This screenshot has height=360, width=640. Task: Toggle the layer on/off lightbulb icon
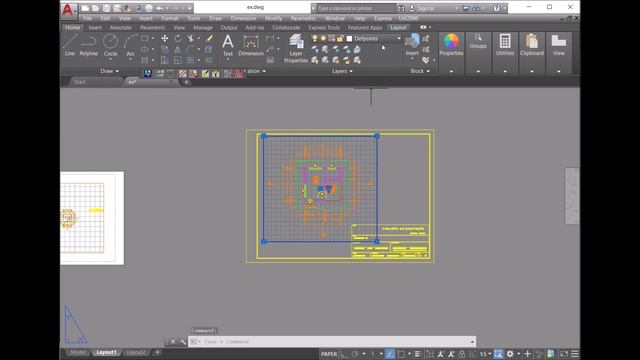coord(315,38)
